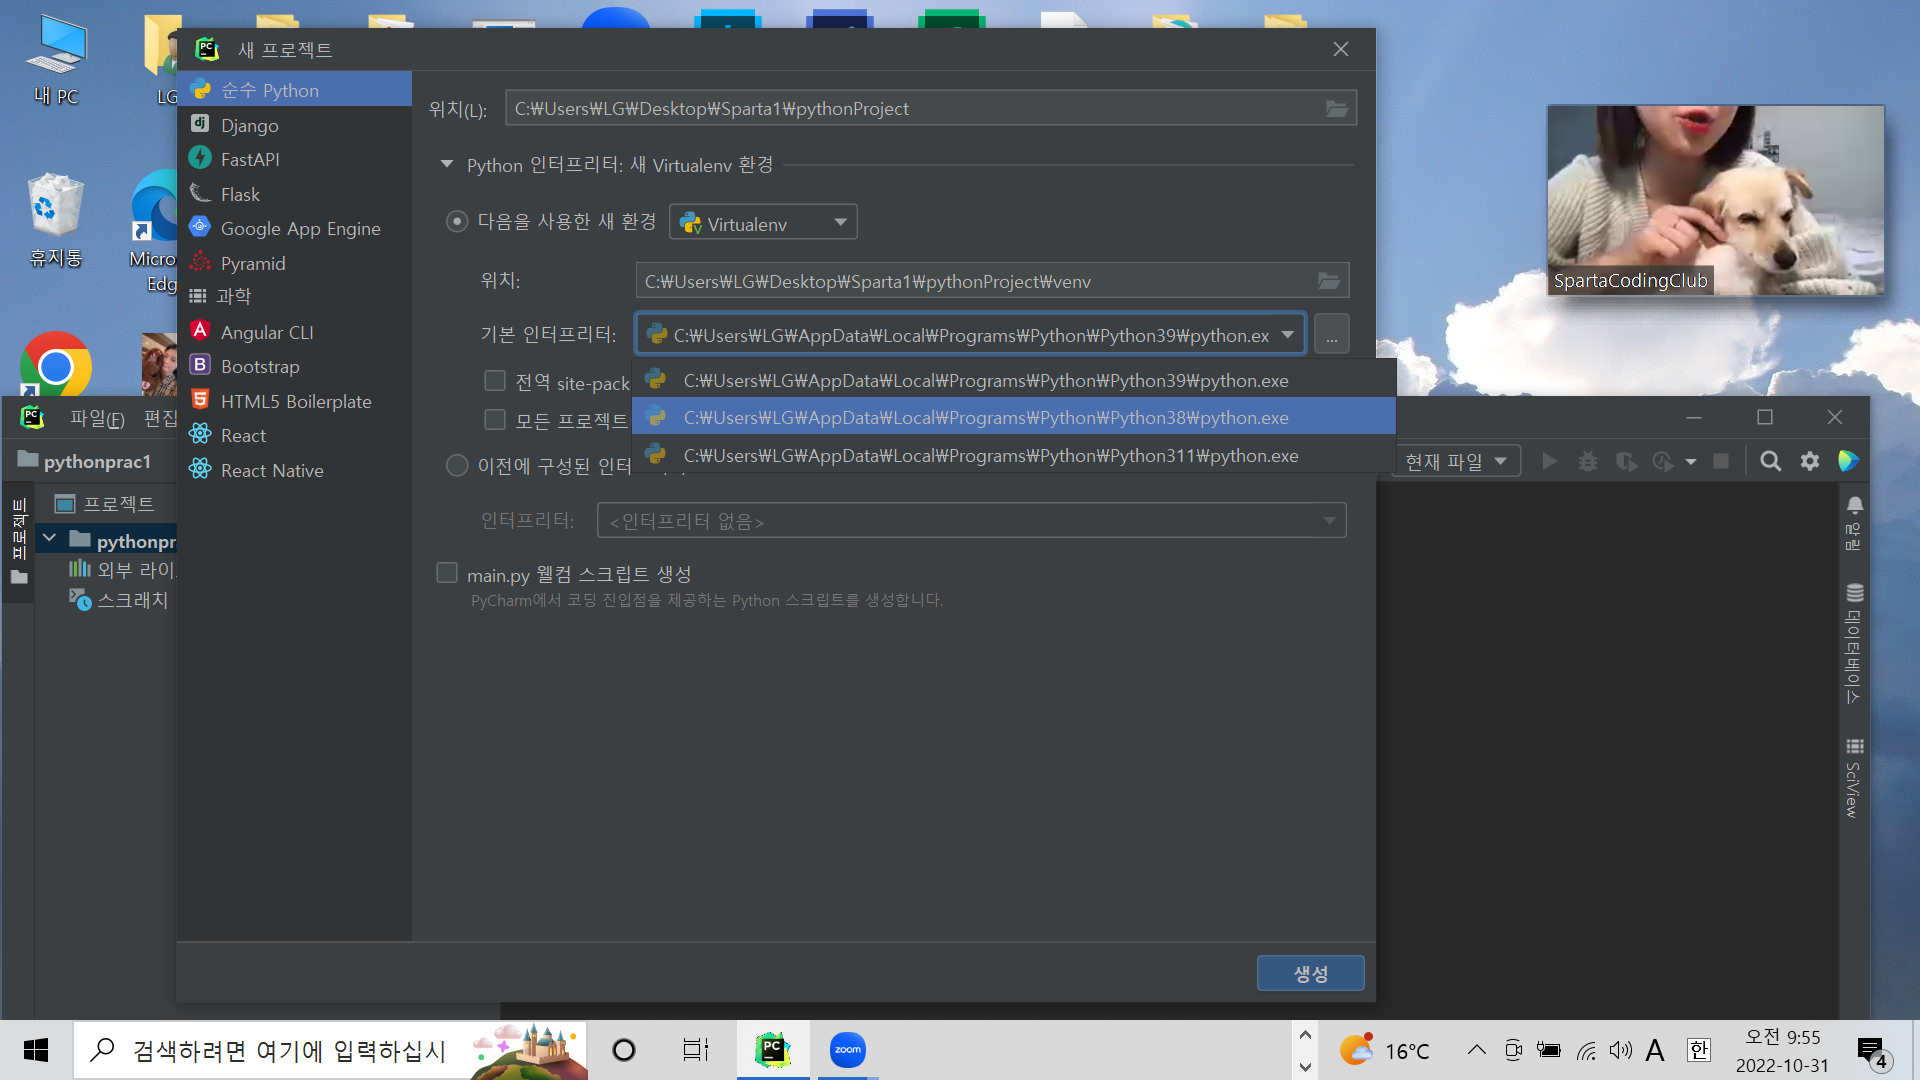The image size is (1920, 1080).
Task: Open notifications bell tool window
Action: (1854, 522)
